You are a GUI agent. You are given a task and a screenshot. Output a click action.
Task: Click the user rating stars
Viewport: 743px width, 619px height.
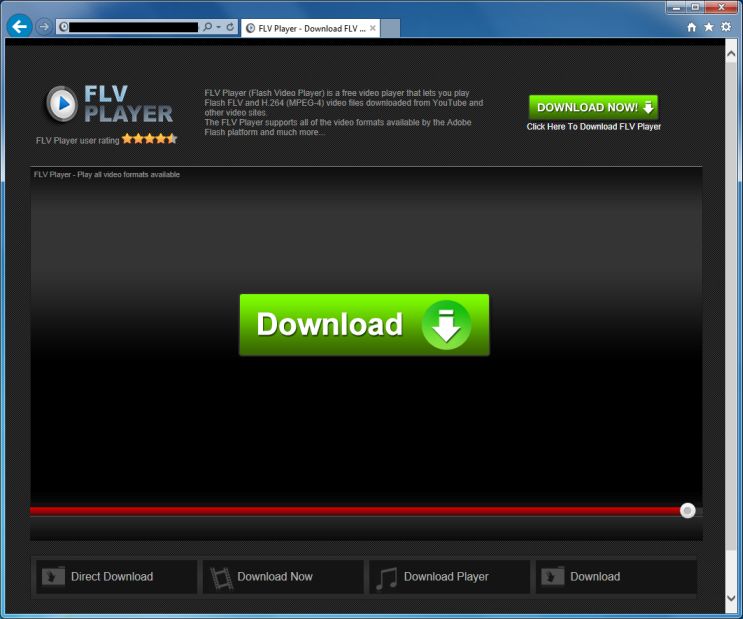[150, 139]
